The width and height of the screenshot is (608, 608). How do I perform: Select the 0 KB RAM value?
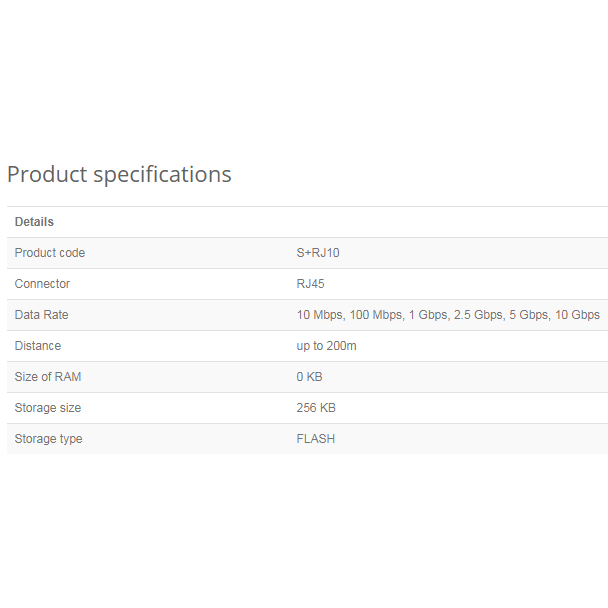point(310,377)
